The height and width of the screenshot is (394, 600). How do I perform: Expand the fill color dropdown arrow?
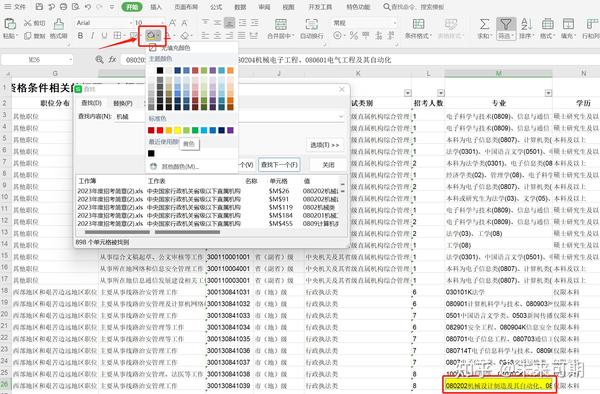[x=158, y=36]
